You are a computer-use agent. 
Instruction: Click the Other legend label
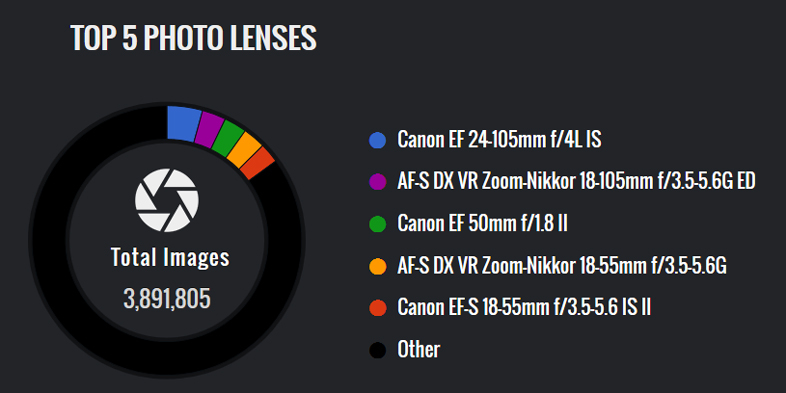[419, 349]
